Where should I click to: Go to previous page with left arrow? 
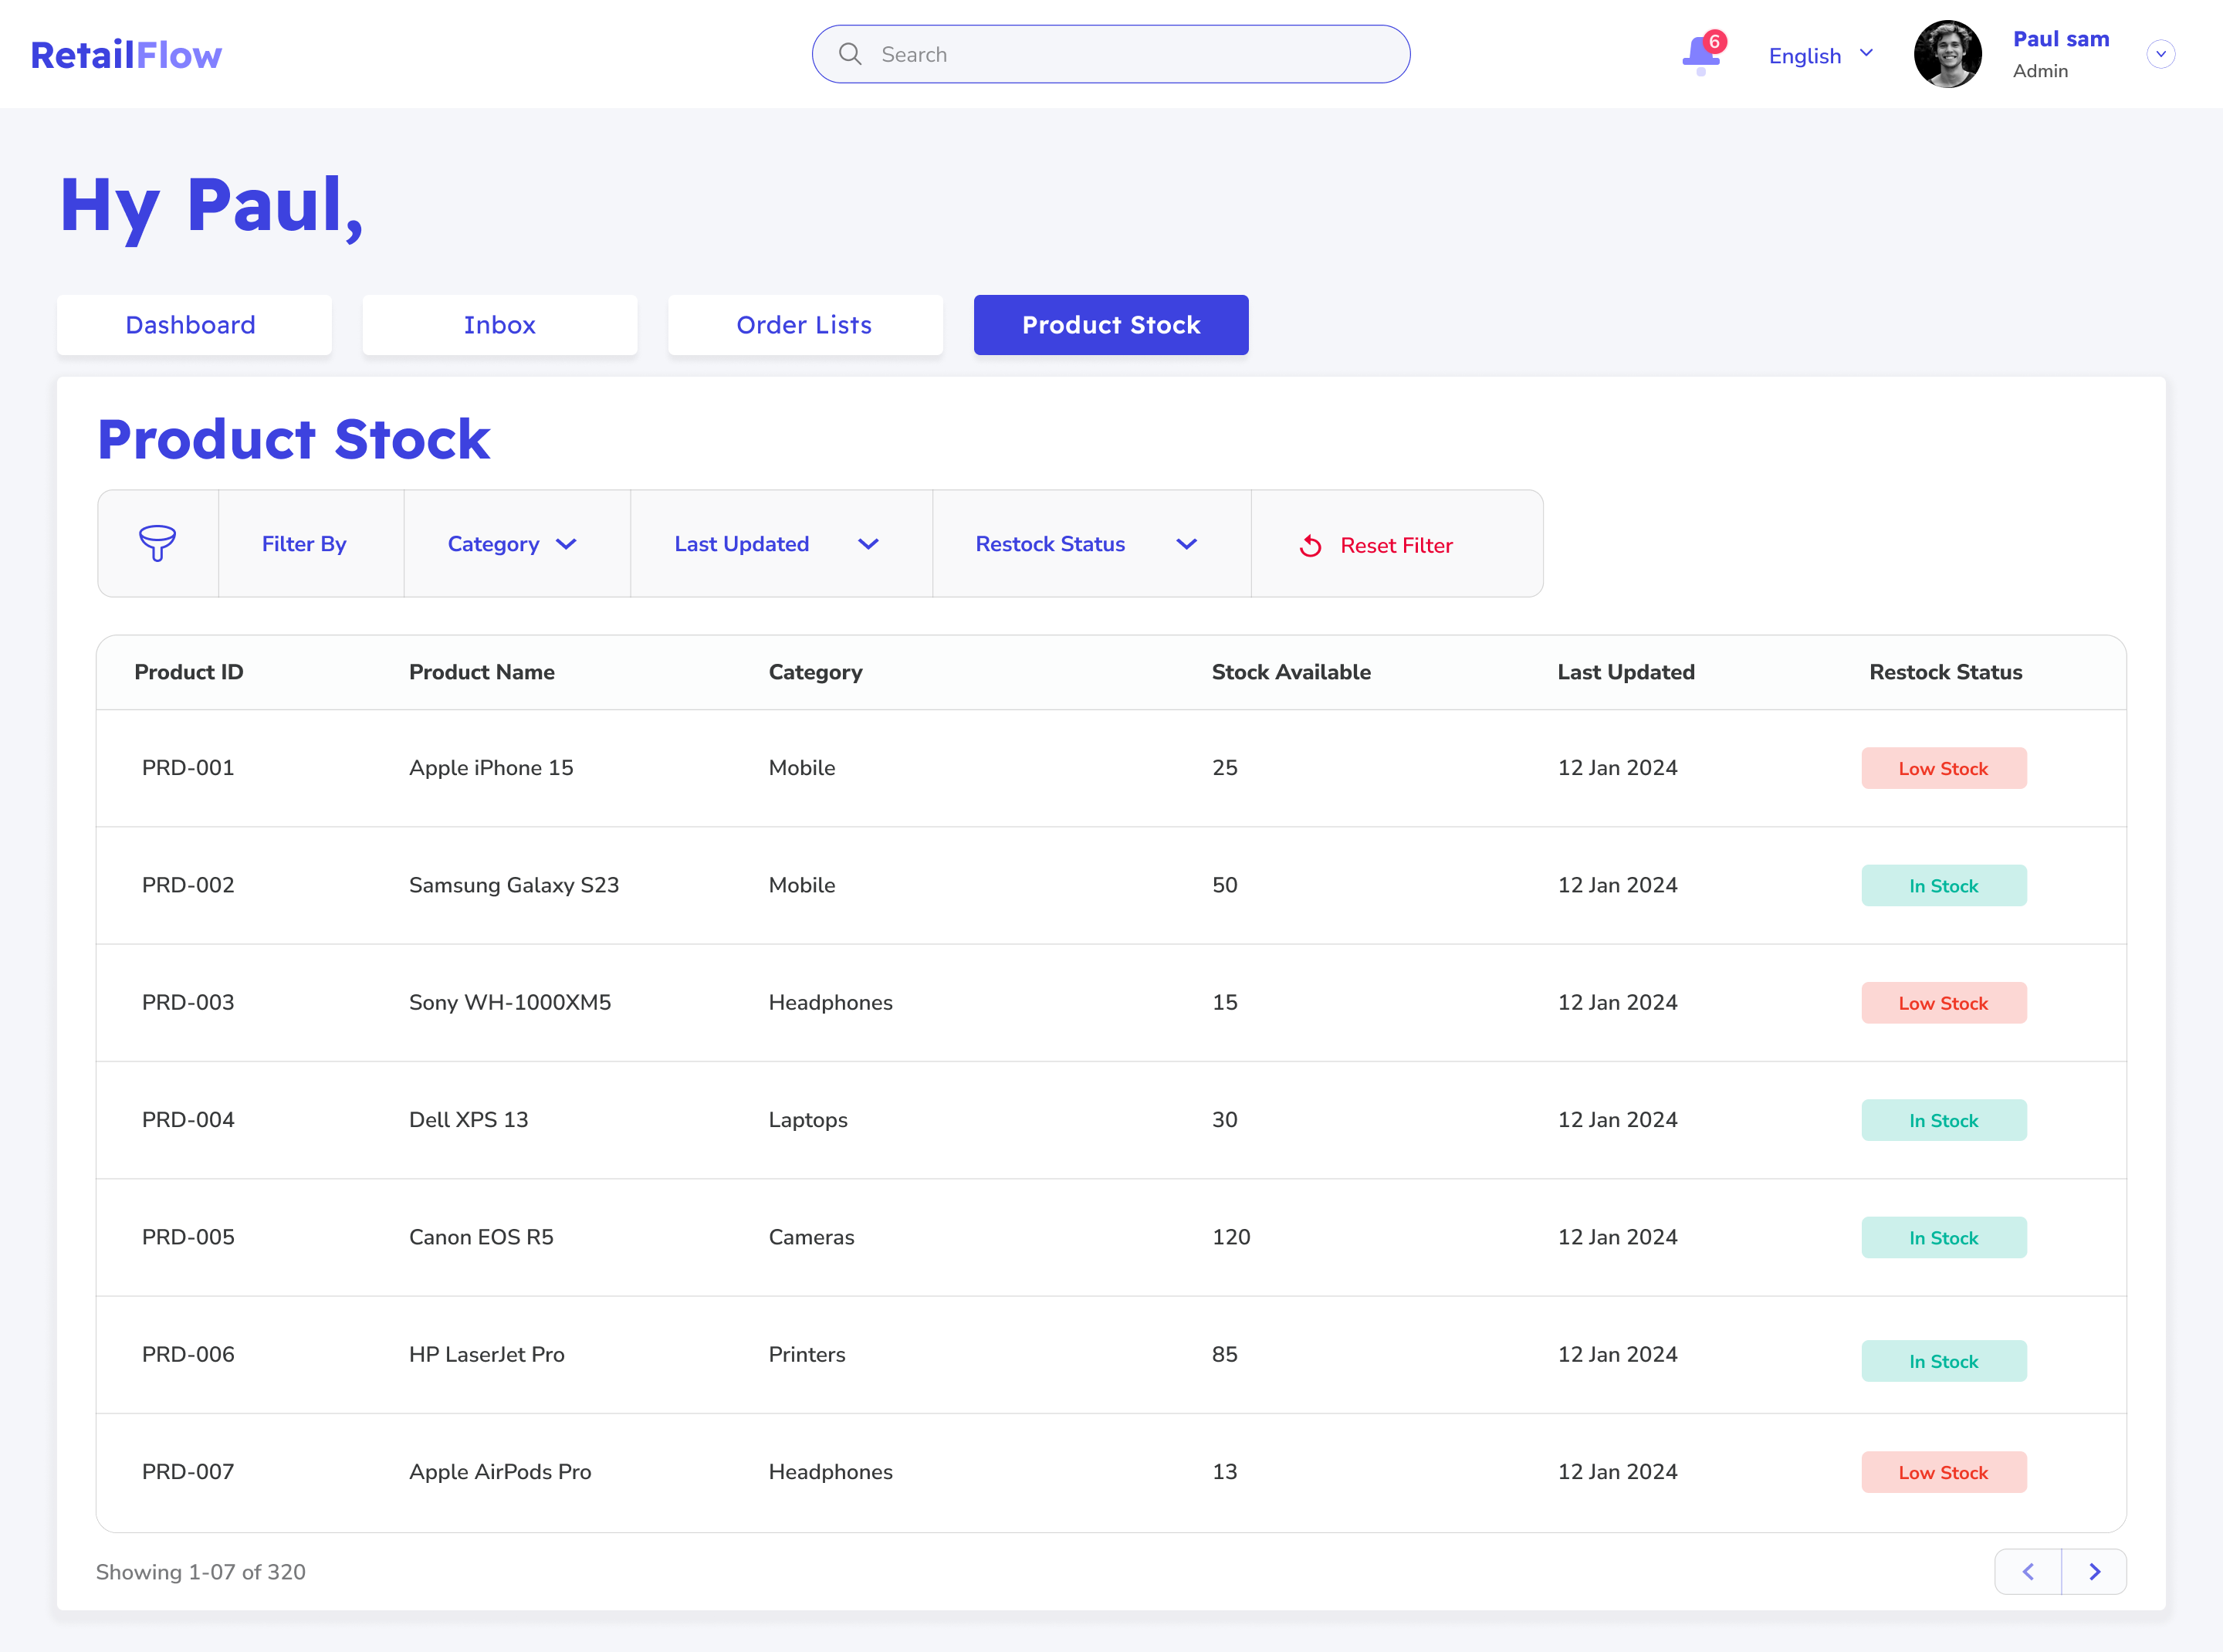pyautogui.click(x=2028, y=1572)
